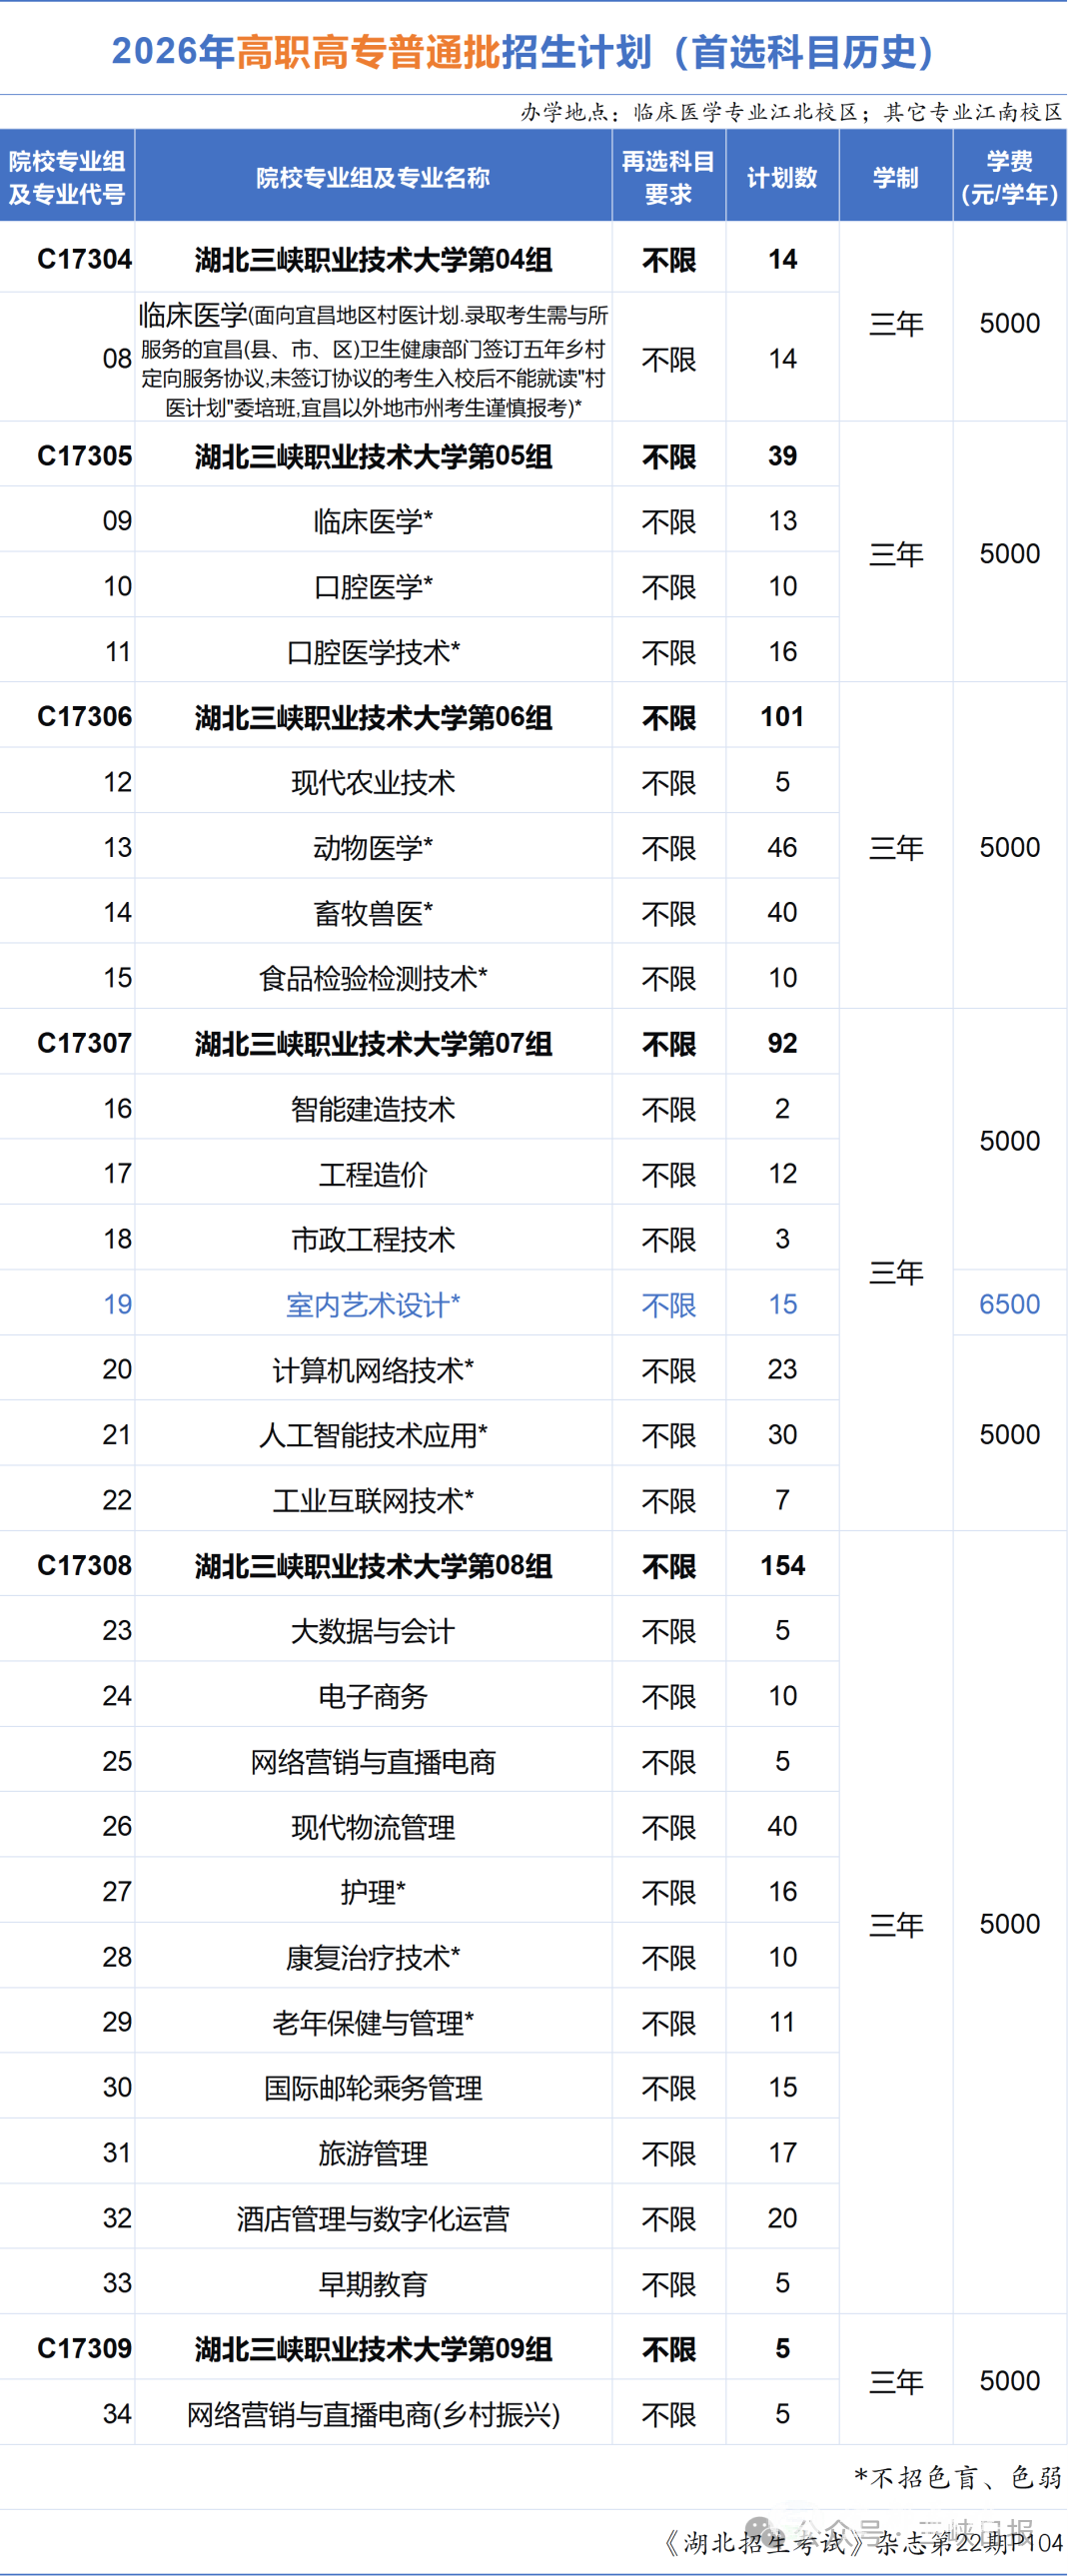1068x2576 pixels.
Task: Click plan number 39 for group 05
Action: tap(782, 456)
